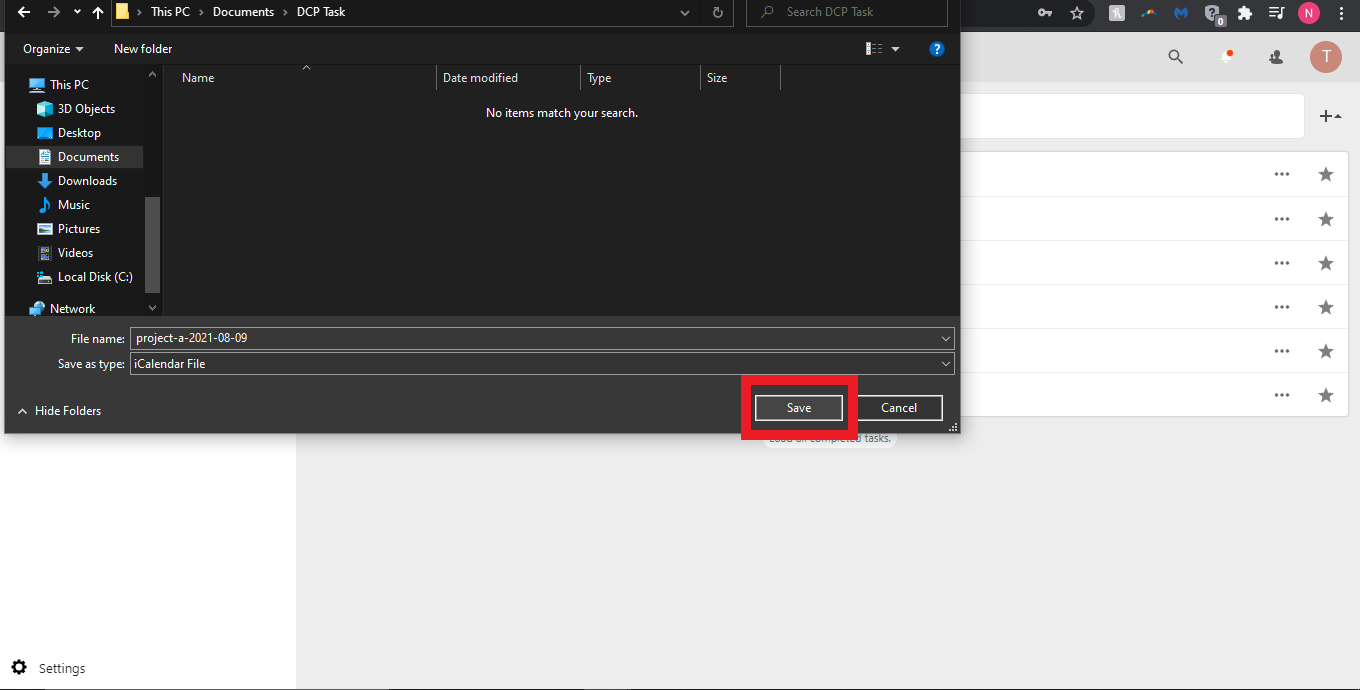The width and height of the screenshot is (1360, 690).
Task: Click the search magnifier icon on page
Action: coord(1176,57)
